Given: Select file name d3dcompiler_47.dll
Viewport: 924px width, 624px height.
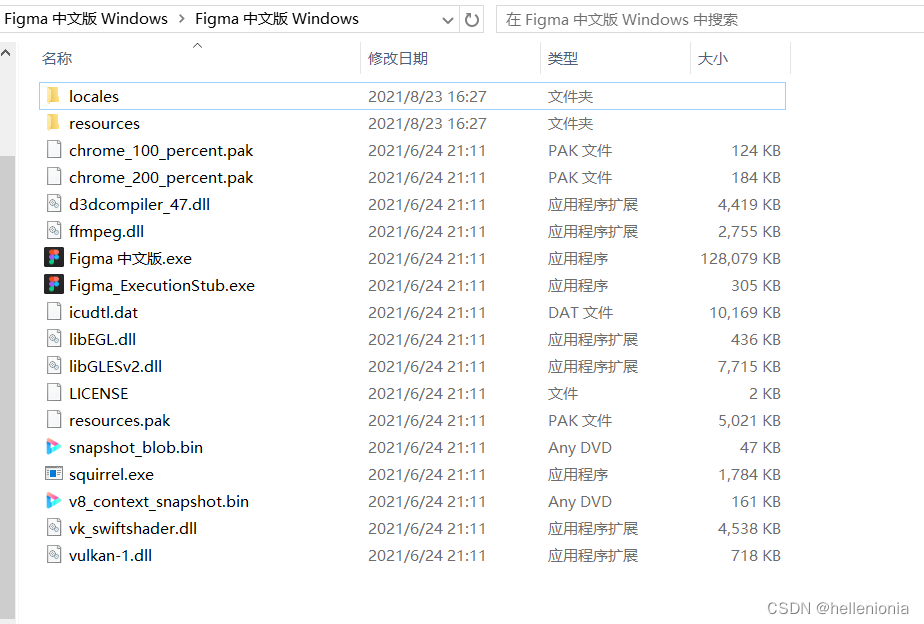Looking at the screenshot, I should pyautogui.click(x=139, y=204).
